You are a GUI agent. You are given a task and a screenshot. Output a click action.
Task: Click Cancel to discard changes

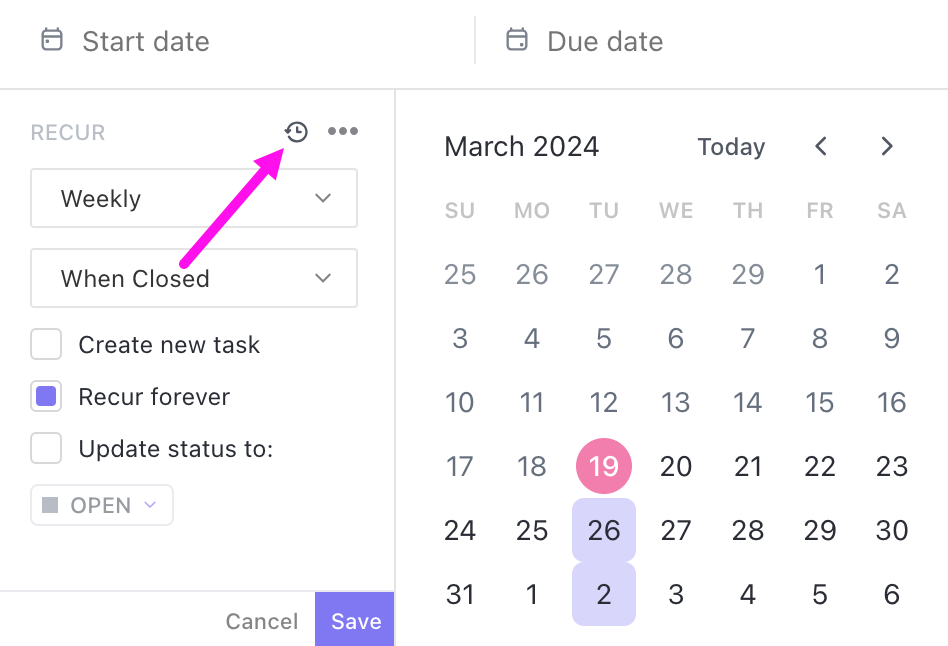pos(262,621)
